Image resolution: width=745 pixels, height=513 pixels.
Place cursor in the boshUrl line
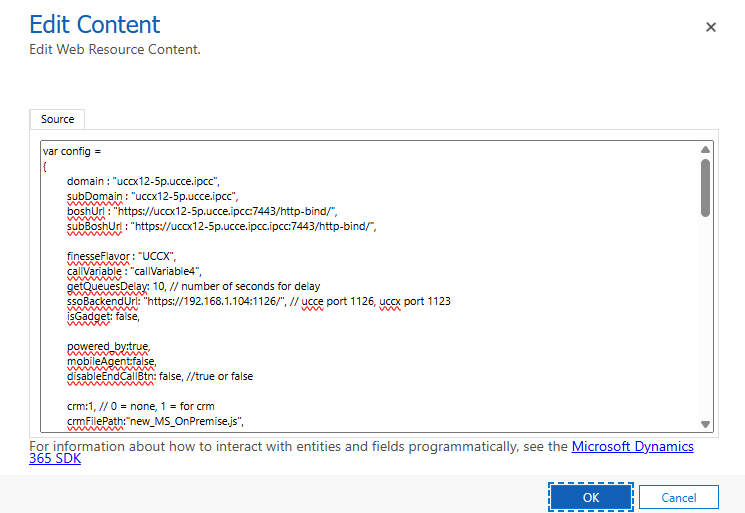[x=202, y=211]
